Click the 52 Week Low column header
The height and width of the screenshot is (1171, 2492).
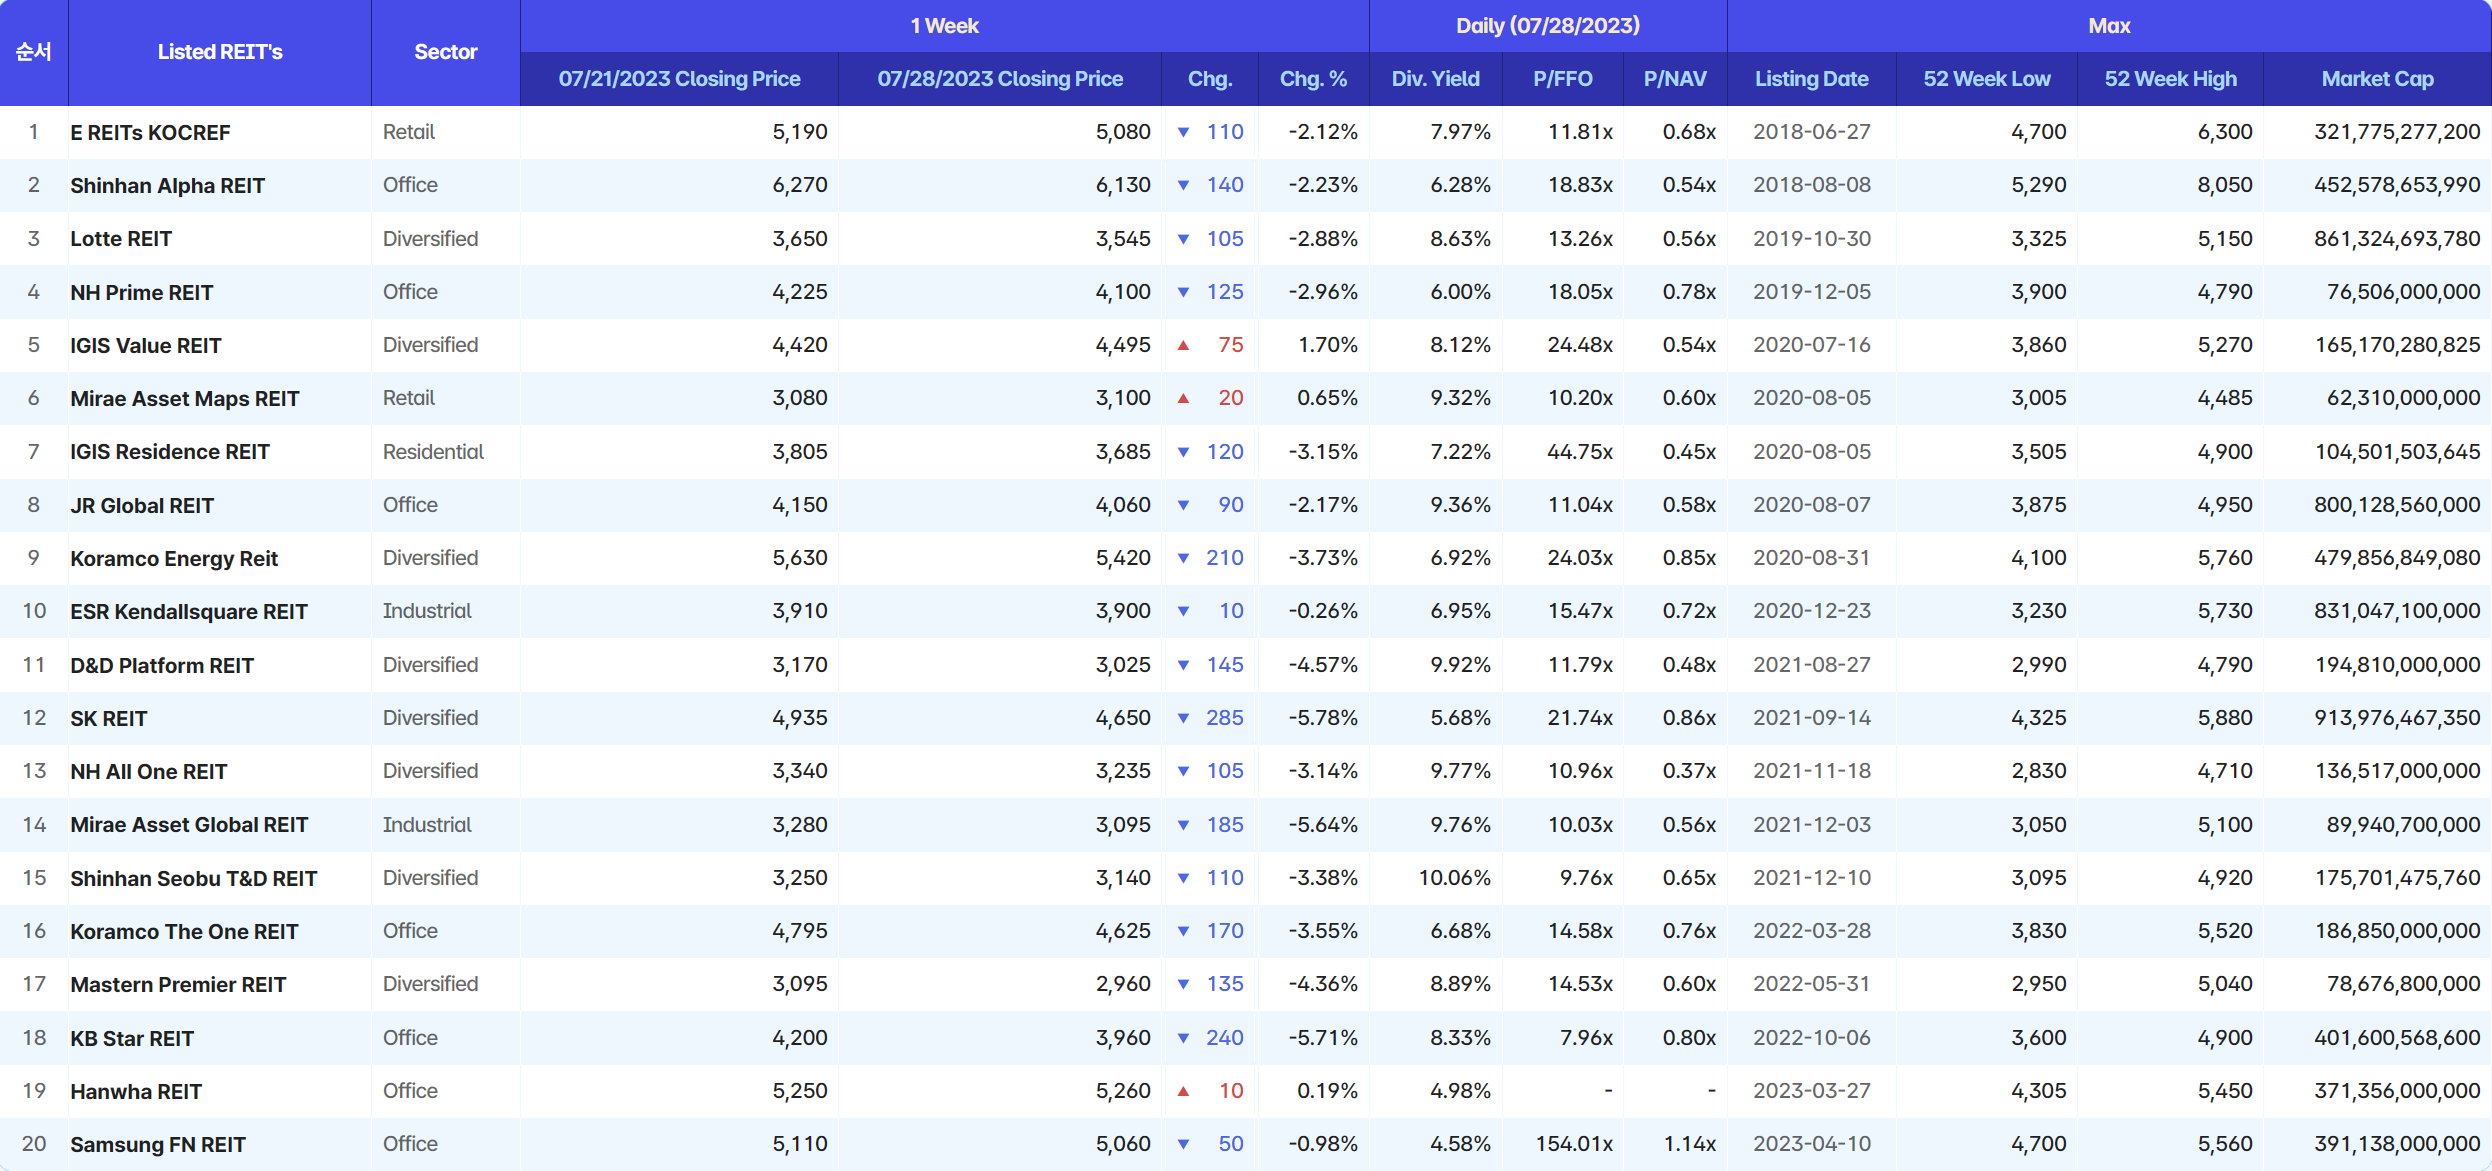pyautogui.click(x=1986, y=79)
